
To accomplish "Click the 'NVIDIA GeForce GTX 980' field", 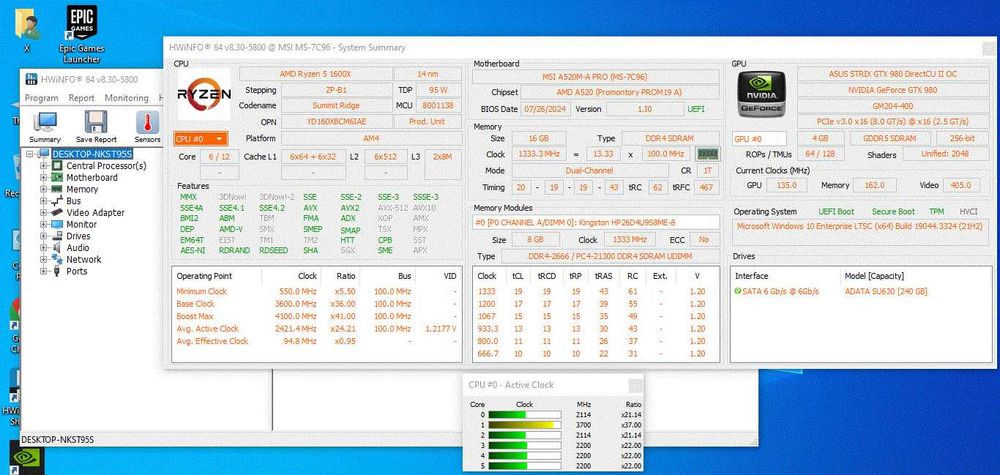I will tap(893, 90).
